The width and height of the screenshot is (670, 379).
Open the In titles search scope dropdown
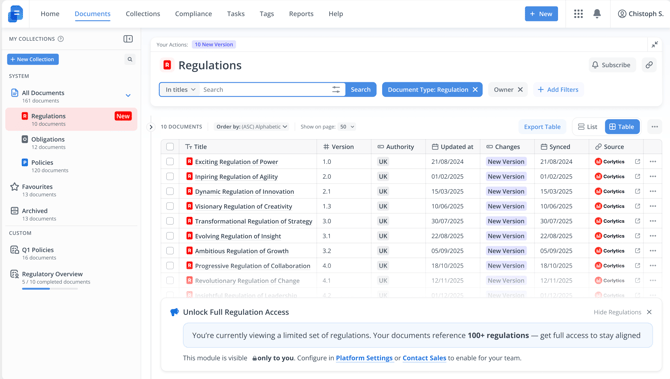tap(180, 89)
